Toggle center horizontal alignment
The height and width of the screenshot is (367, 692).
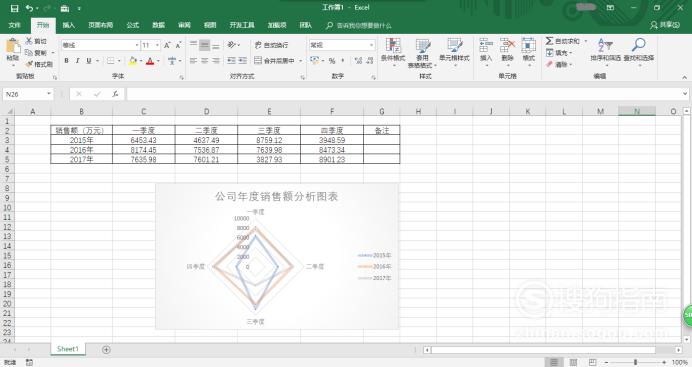click(204, 60)
